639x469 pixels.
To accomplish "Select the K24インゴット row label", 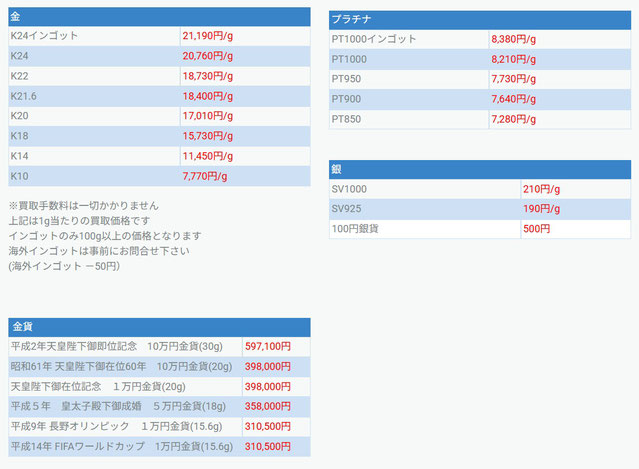I will click(x=44, y=36).
